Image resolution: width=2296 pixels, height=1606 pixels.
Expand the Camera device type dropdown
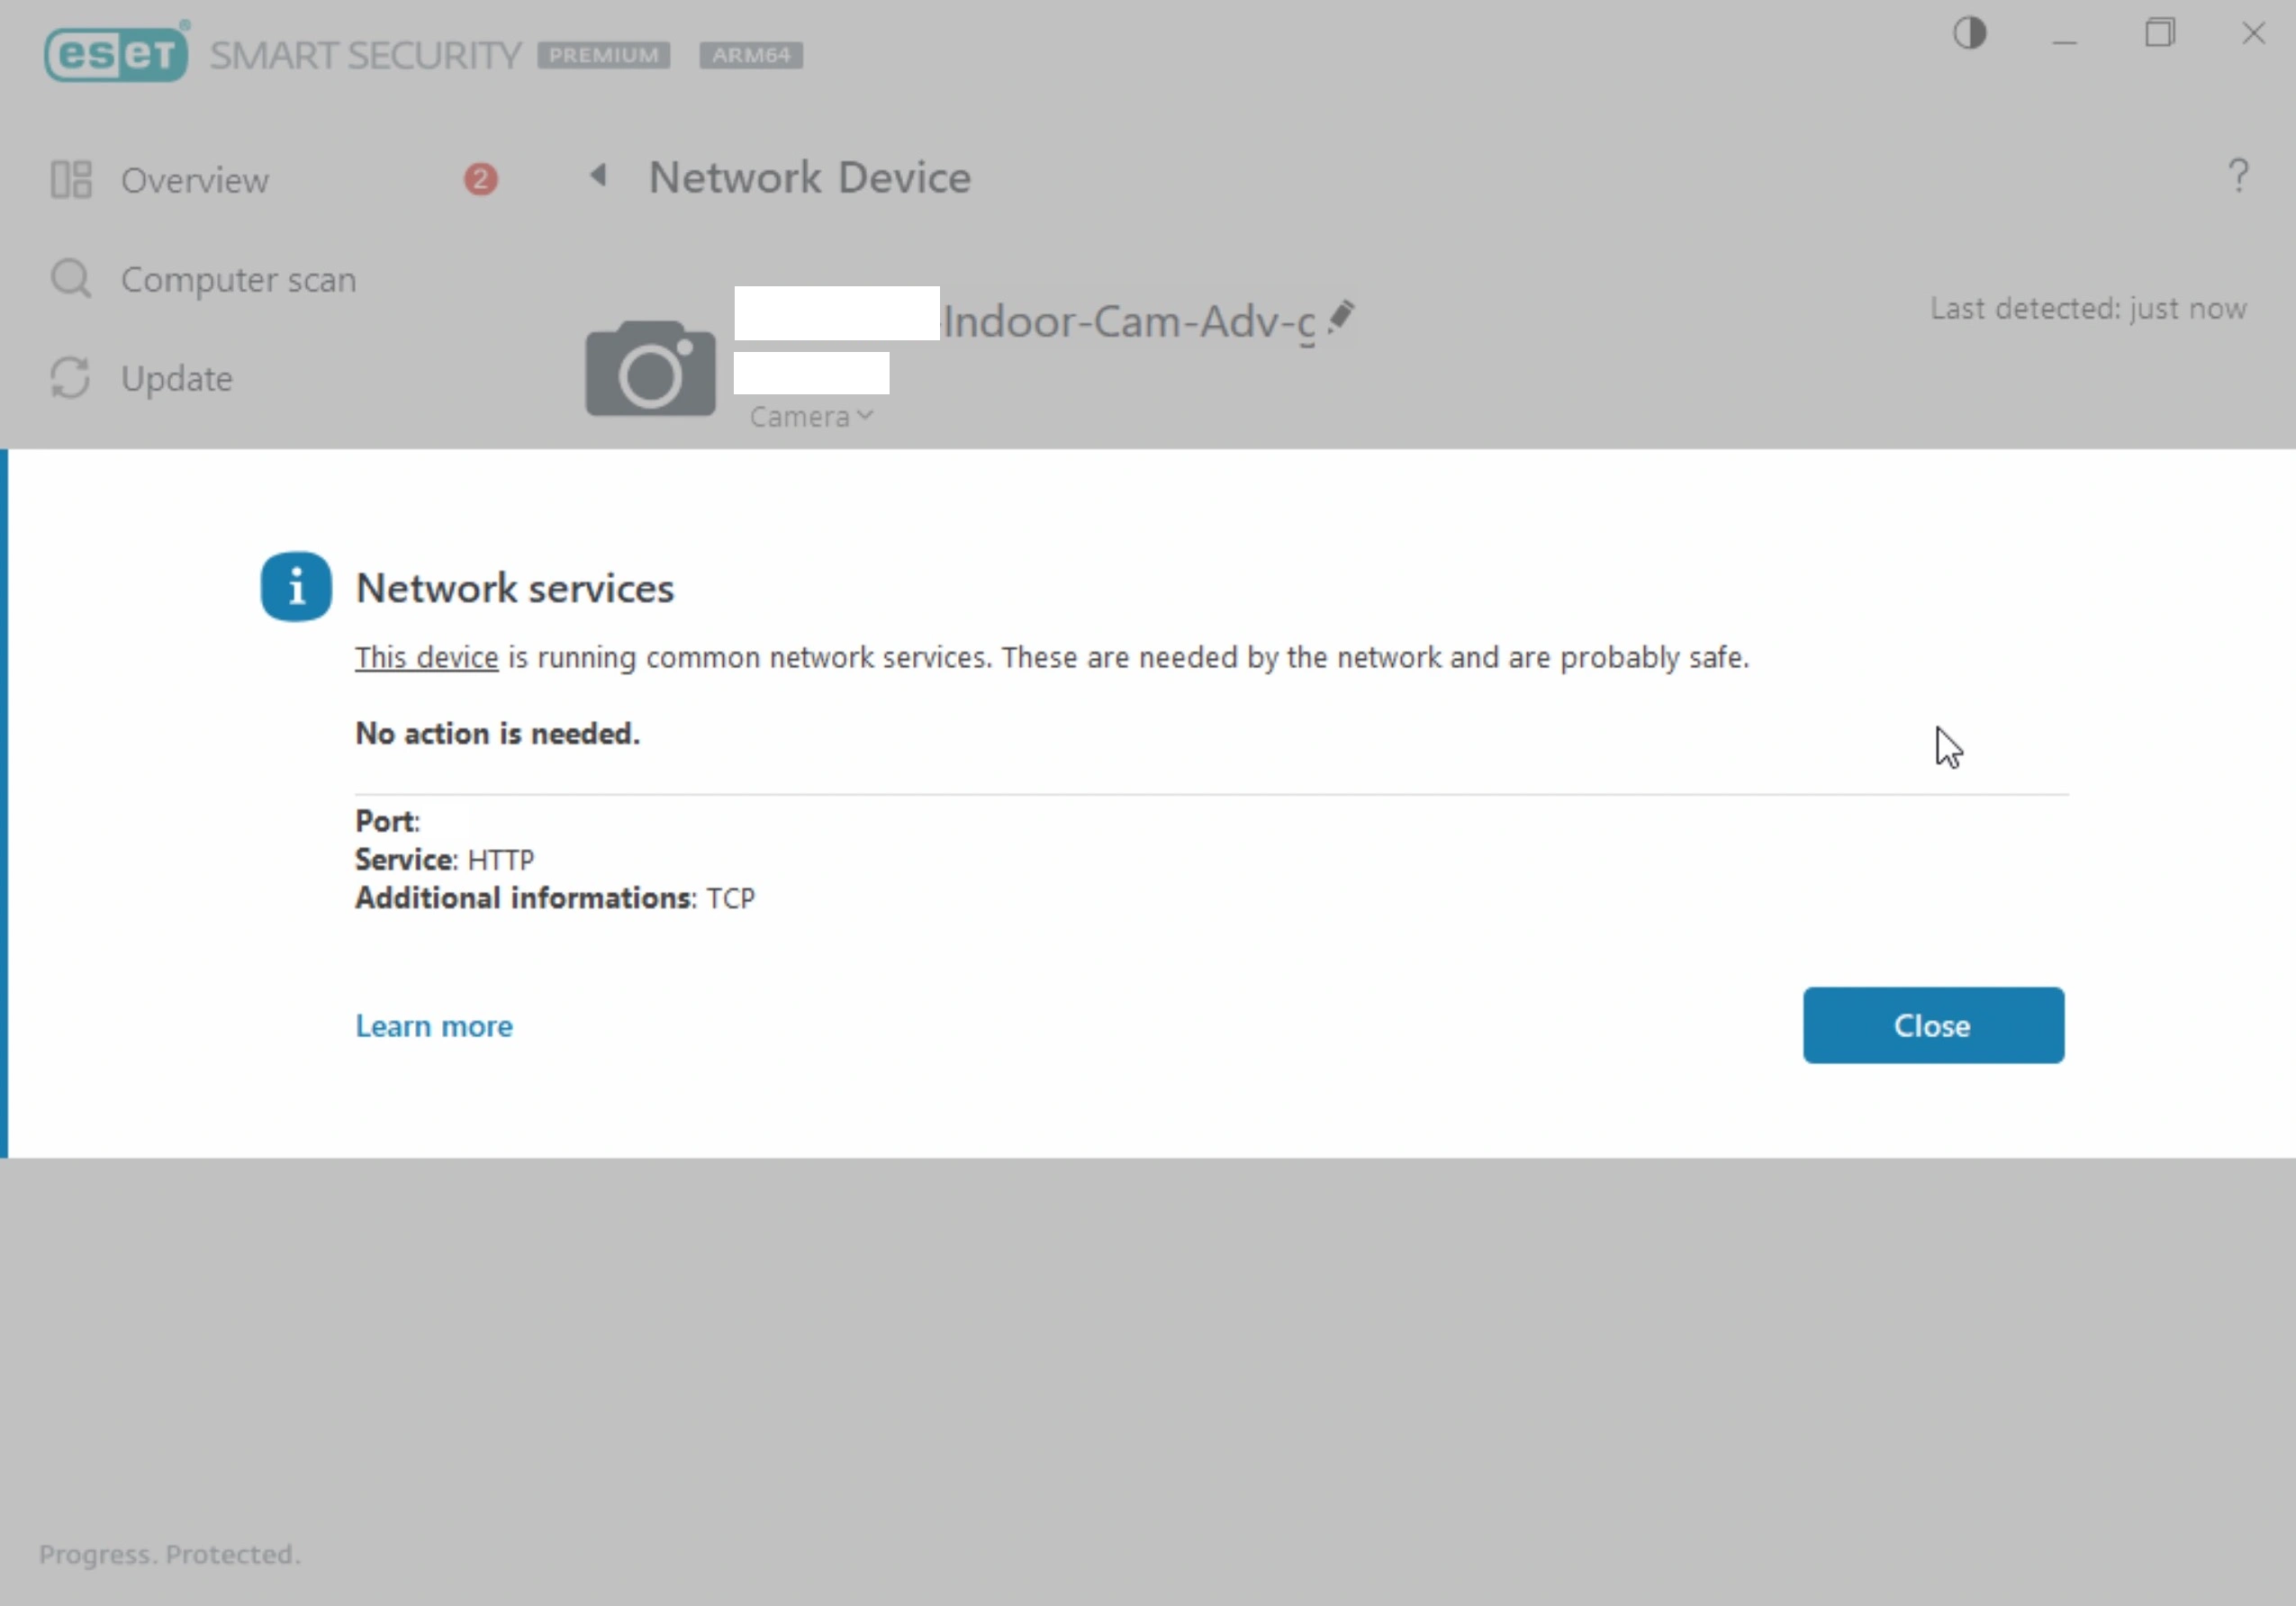point(811,417)
